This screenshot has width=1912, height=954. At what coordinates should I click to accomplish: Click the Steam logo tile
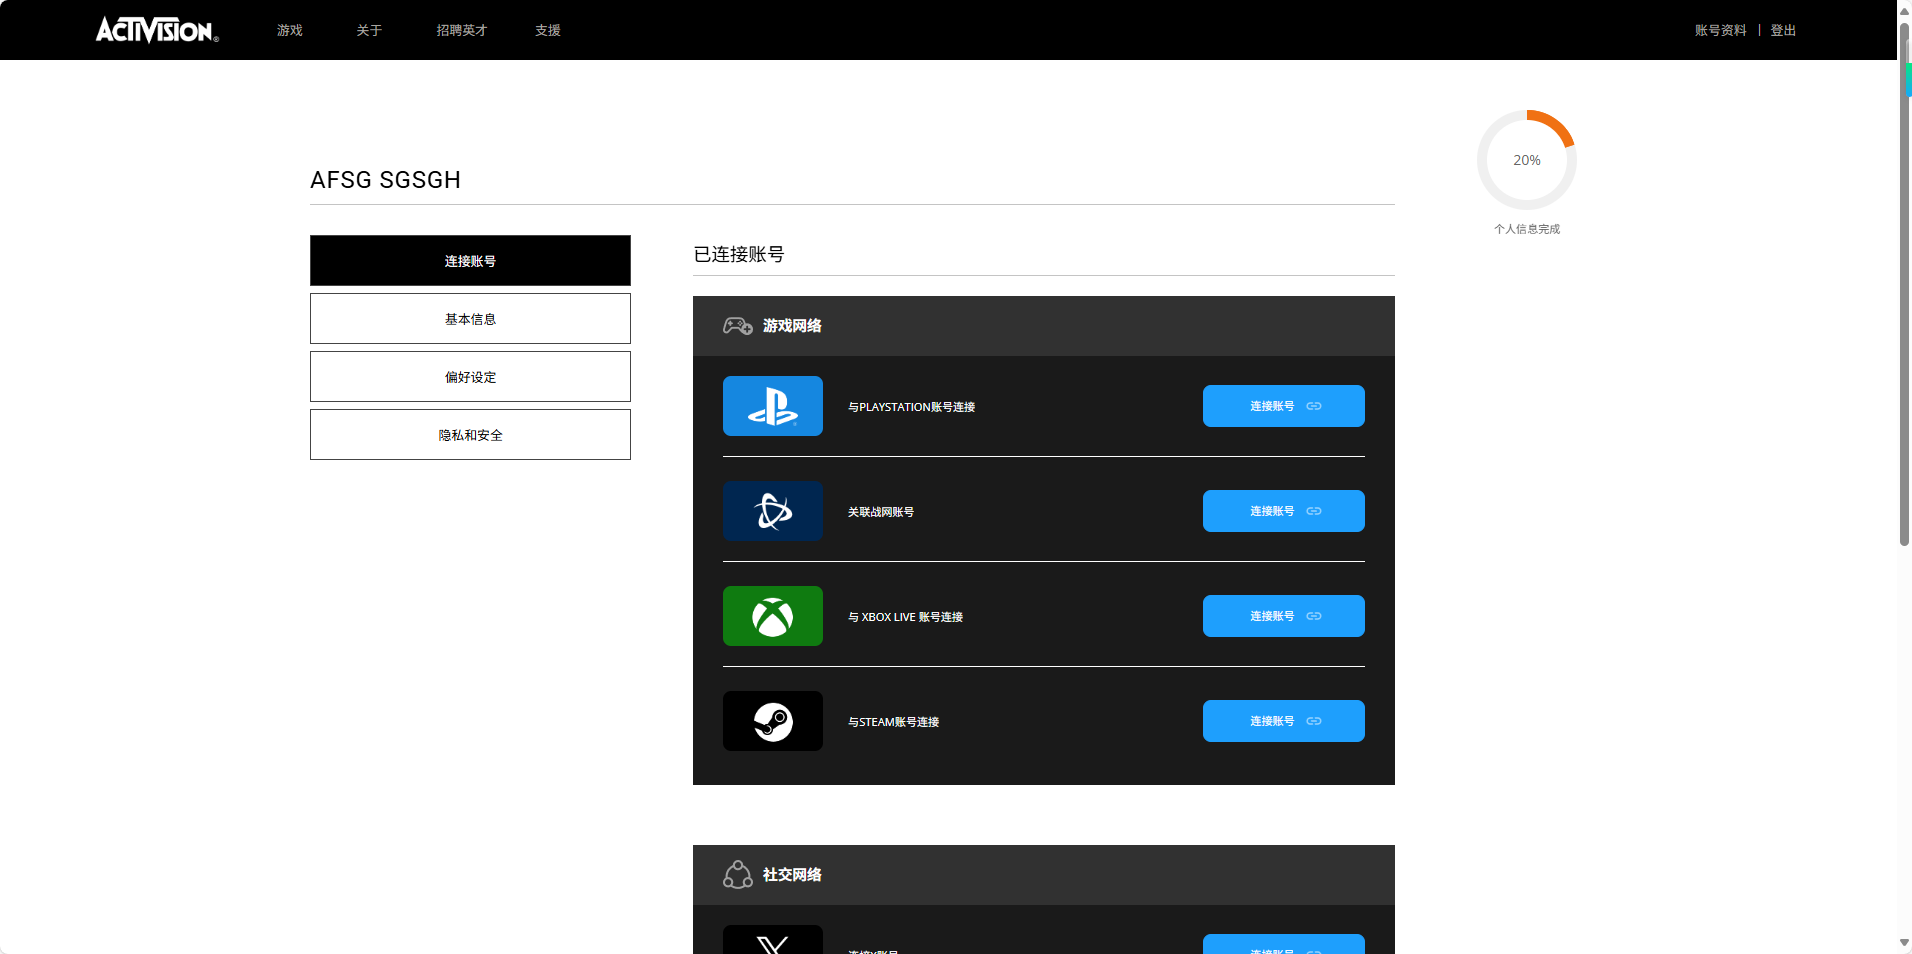773,721
